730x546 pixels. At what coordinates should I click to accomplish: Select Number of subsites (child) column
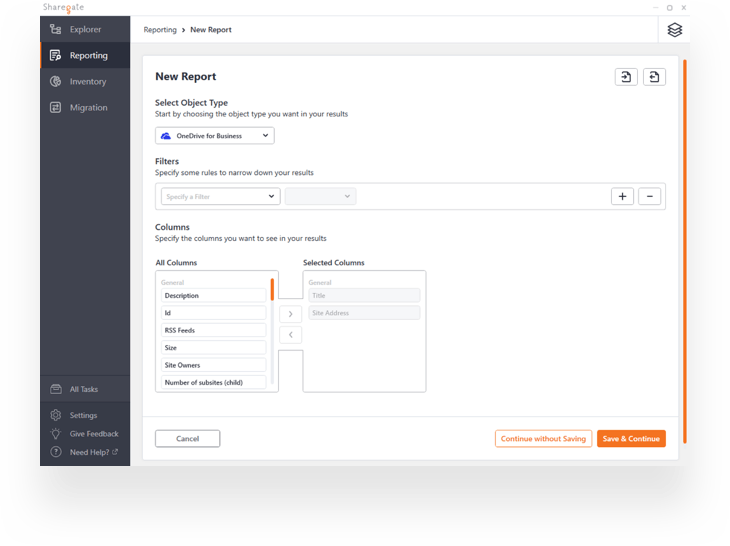[x=214, y=383]
